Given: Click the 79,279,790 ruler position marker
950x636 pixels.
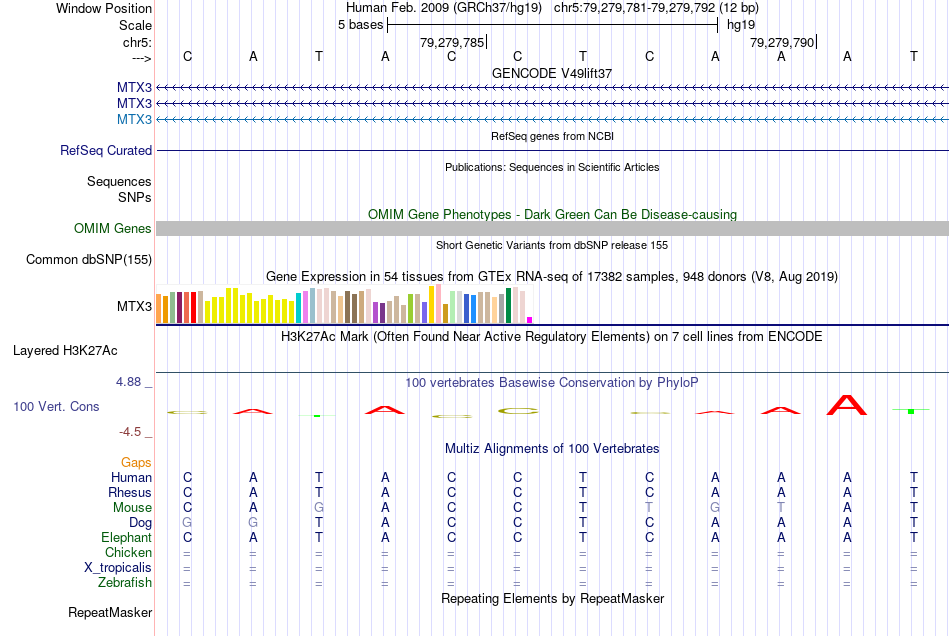Looking at the screenshot, I should tap(782, 42).
